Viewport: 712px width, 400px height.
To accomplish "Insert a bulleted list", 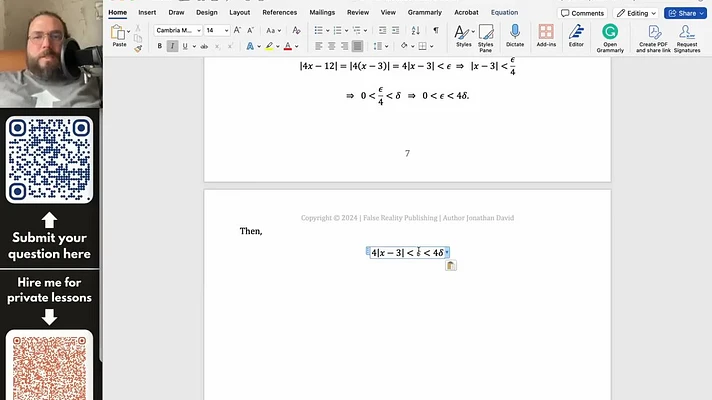I will [x=318, y=30].
